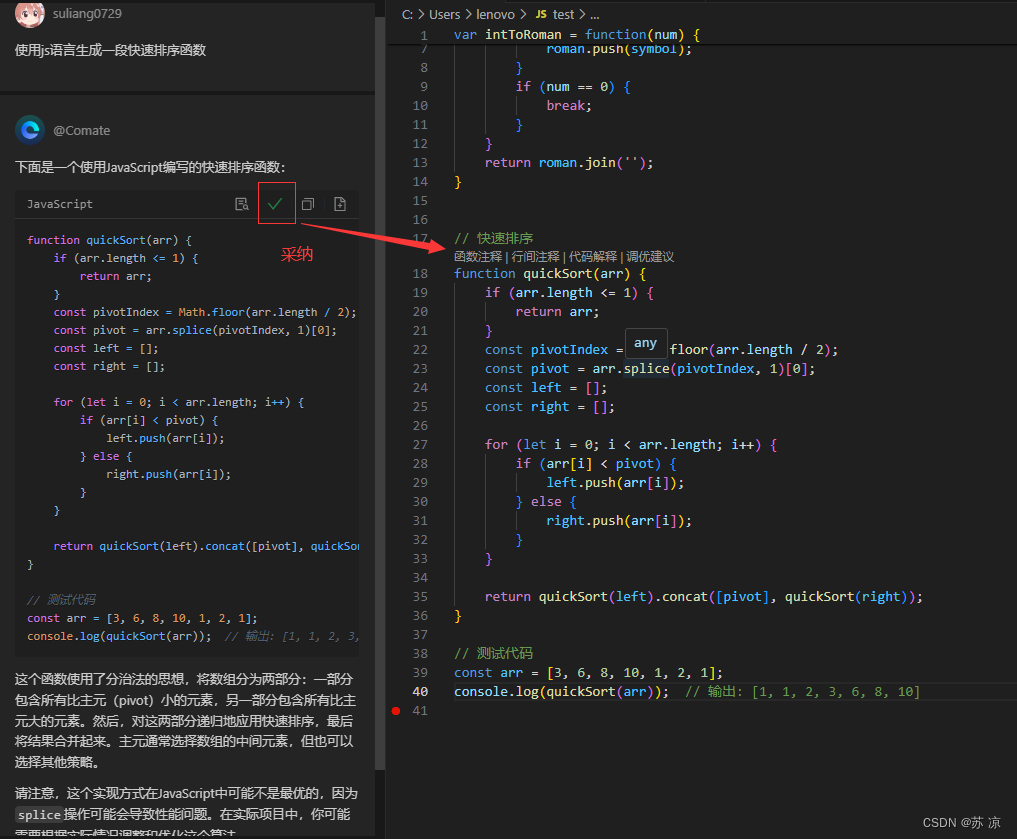Click the @Comate name label

coord(82,130)
